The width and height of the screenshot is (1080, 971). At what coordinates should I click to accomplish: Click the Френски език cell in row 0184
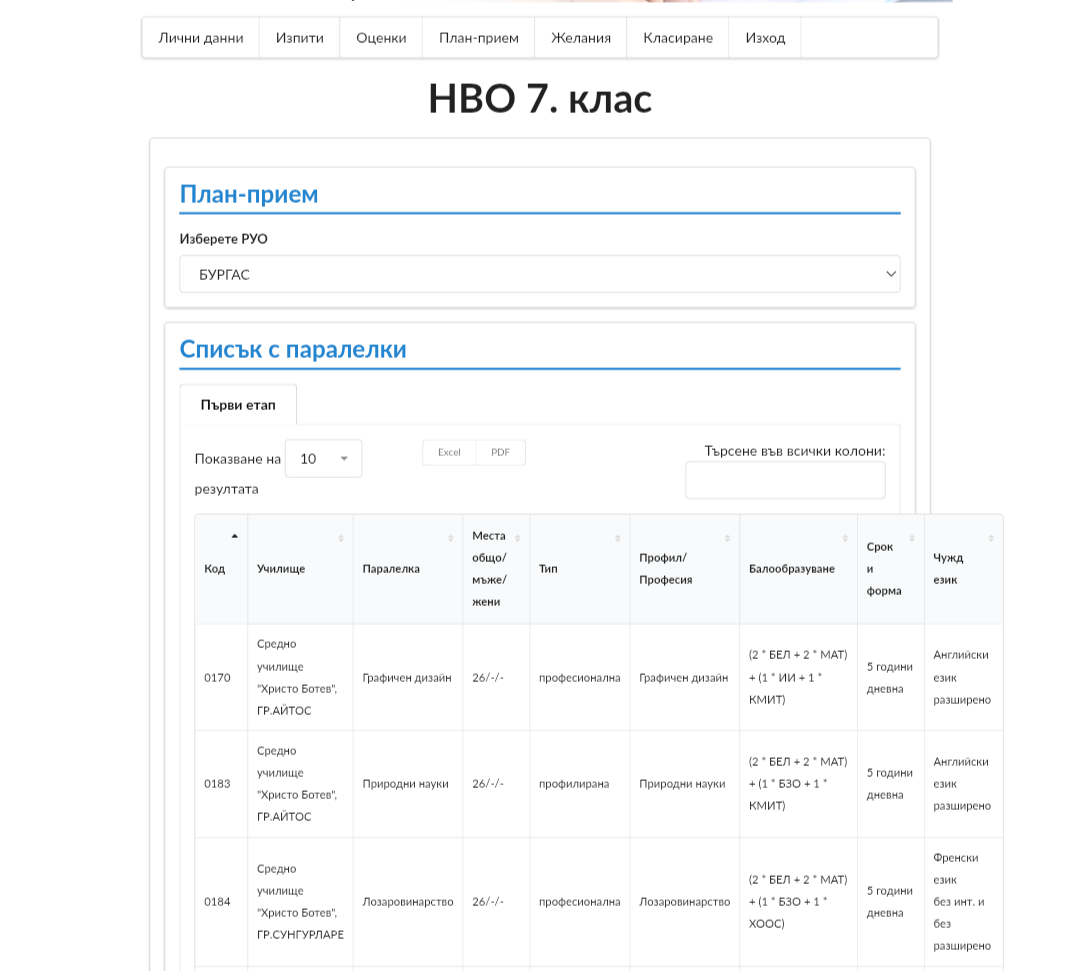[x=964, y=901]
